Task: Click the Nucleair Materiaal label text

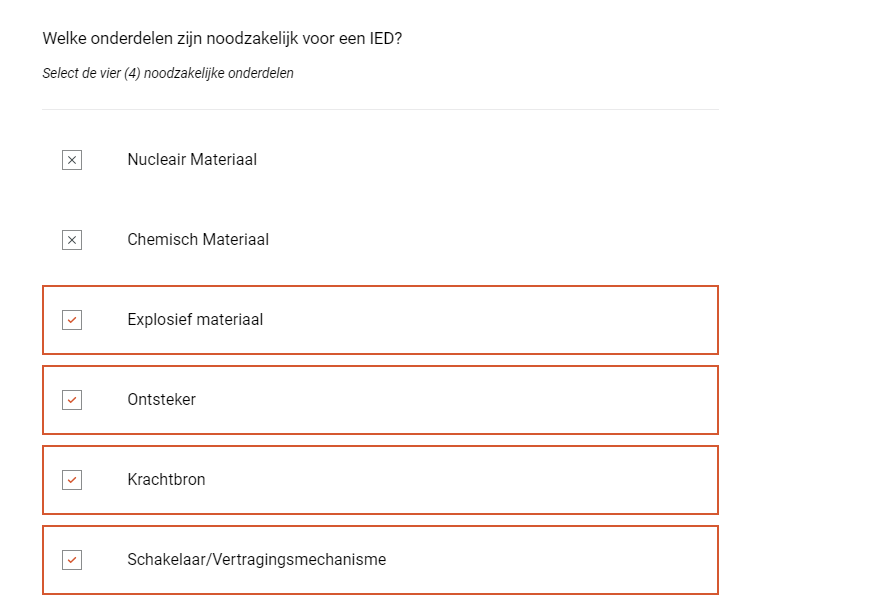Action: point(192,160)
